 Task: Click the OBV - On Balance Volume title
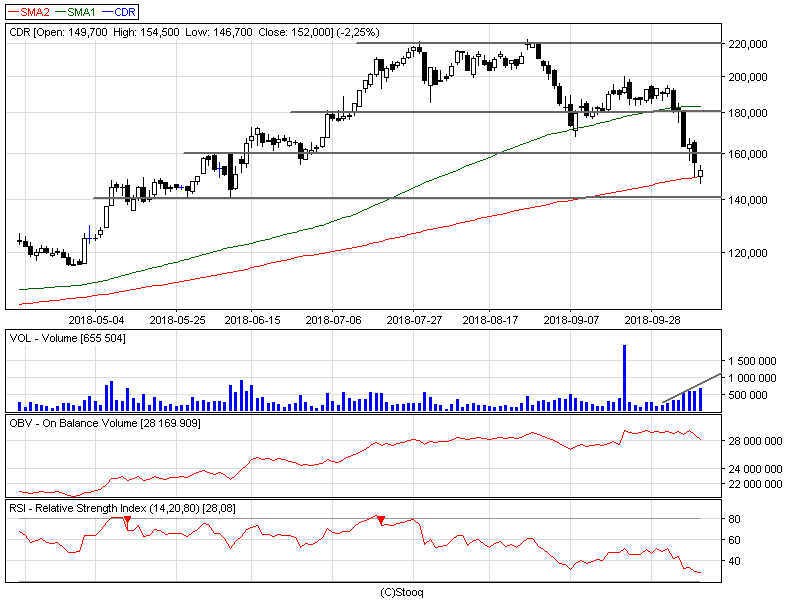pos(105,423)
